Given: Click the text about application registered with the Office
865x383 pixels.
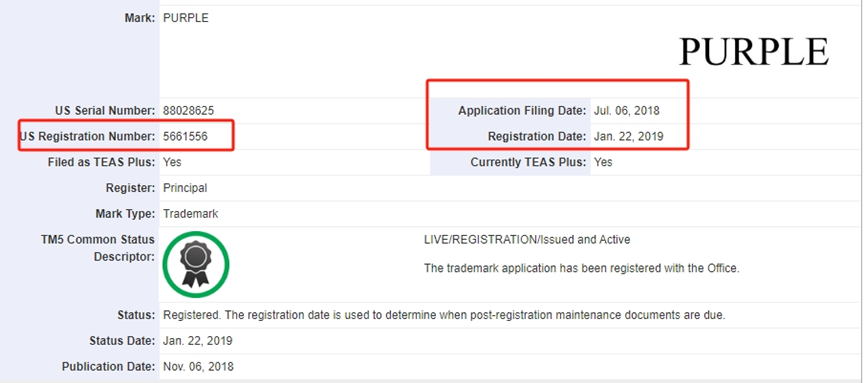Looking at the screenshot, I should tap(581, 269).
